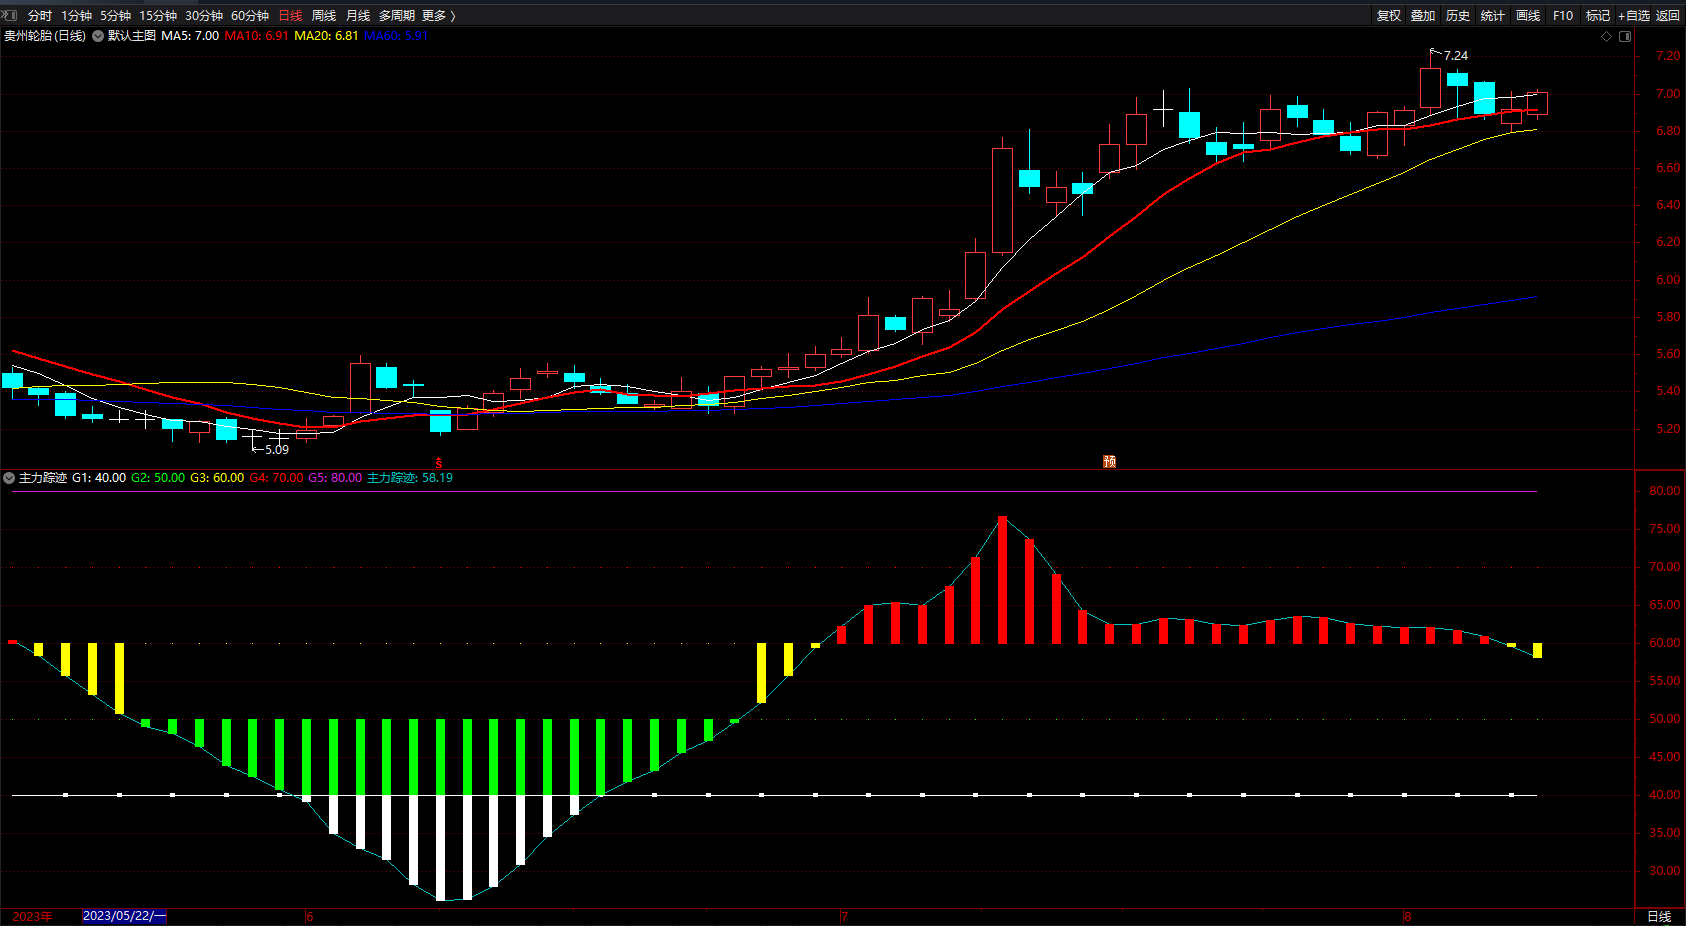The height and width of the screenshot is (926, 1686).
Task: Toggle the 叠加 overlay option
Action: click(1423, 16)
